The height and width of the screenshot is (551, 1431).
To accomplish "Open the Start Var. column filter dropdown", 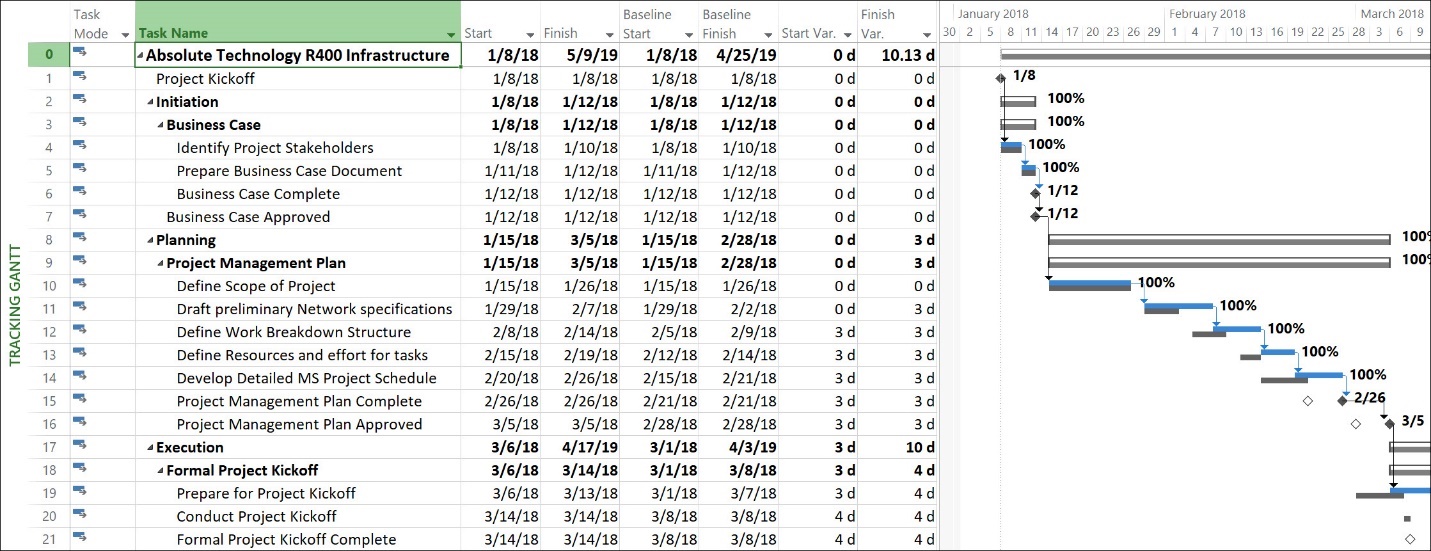I will [x=847, y=34].
